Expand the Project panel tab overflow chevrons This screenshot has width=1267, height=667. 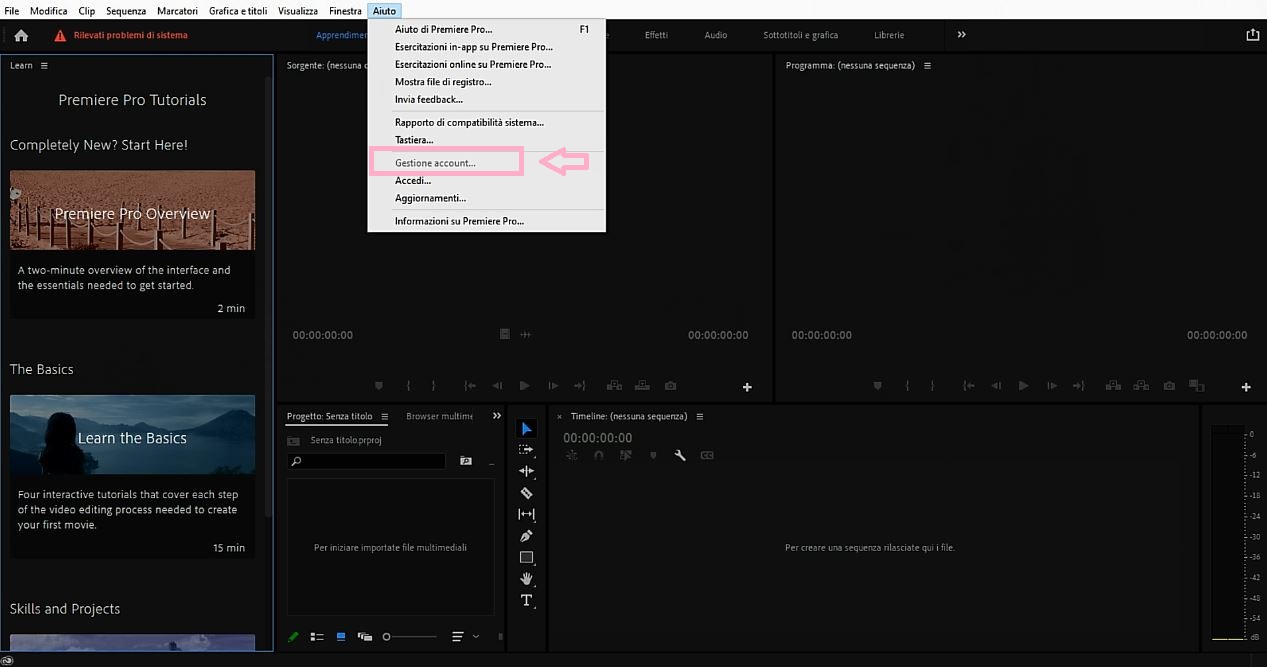pos(497,416)
